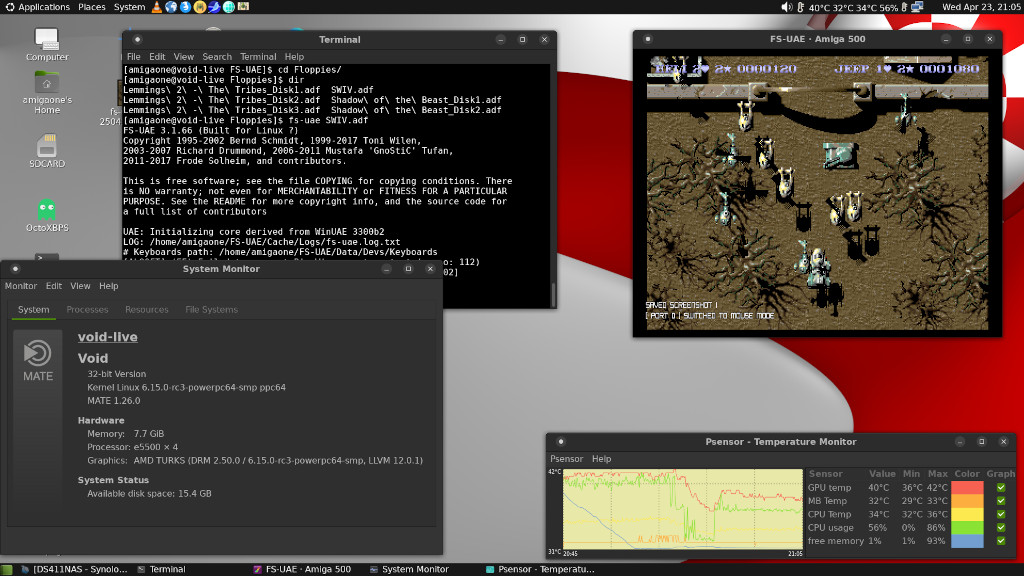The image size is (1024, 576).
Task: Pick the MB Temp orange color swatch
Action: pos(967,501)
